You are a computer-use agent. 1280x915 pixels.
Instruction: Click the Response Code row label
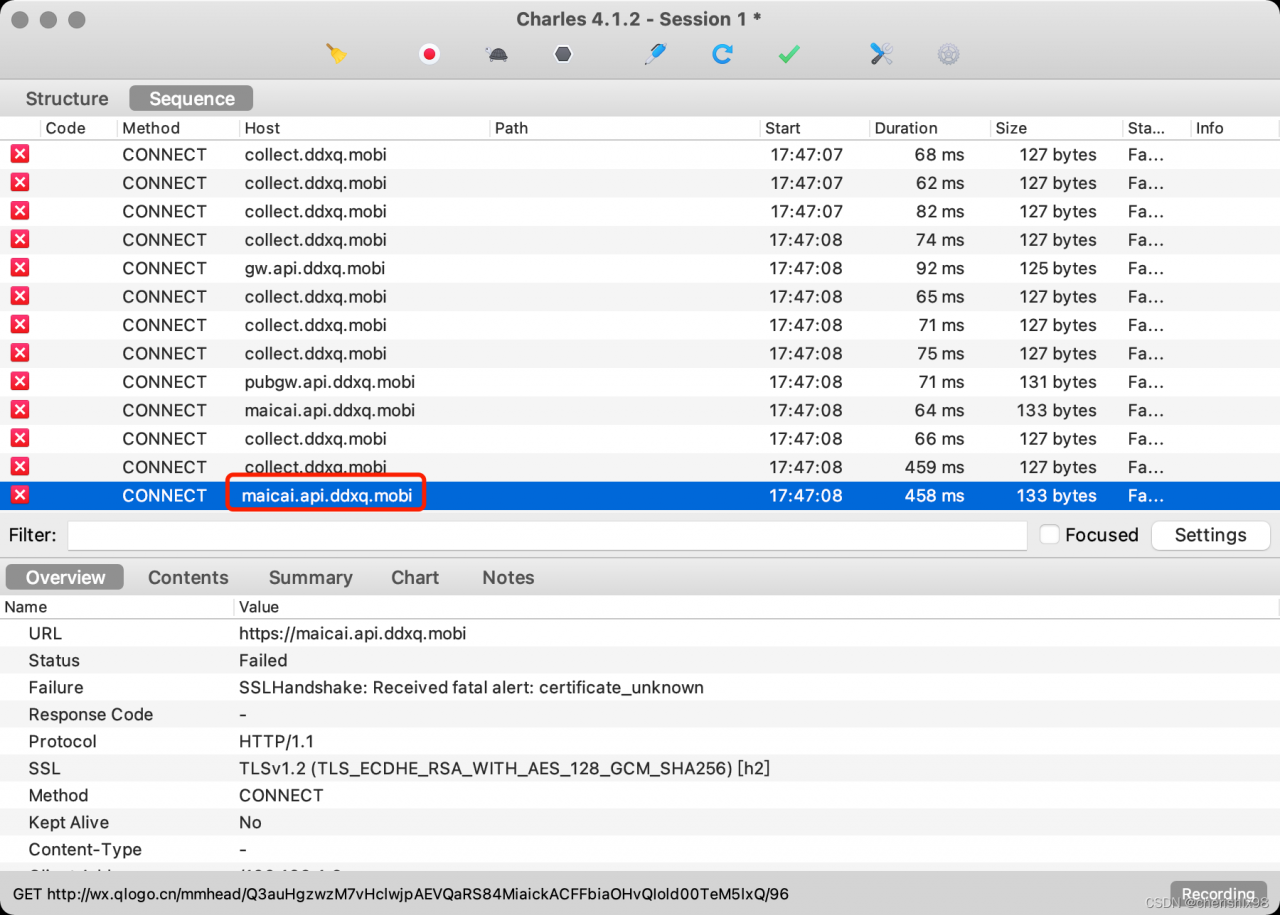pos(91,714)
